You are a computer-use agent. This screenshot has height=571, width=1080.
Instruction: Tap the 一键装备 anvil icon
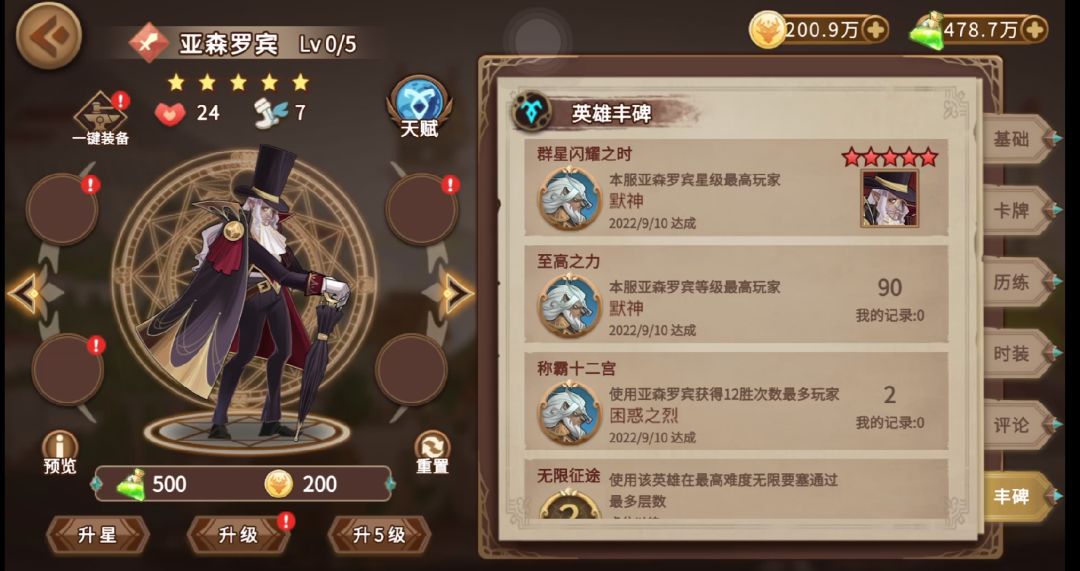tap(101, 118)
